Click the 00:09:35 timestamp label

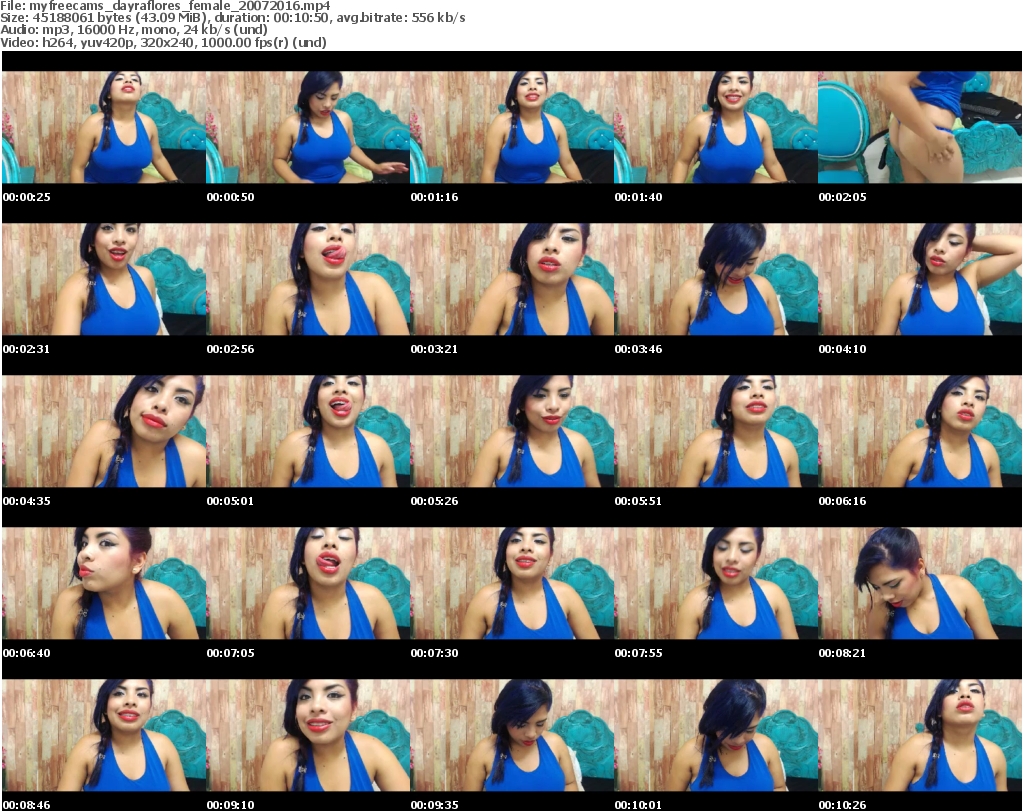434,805
